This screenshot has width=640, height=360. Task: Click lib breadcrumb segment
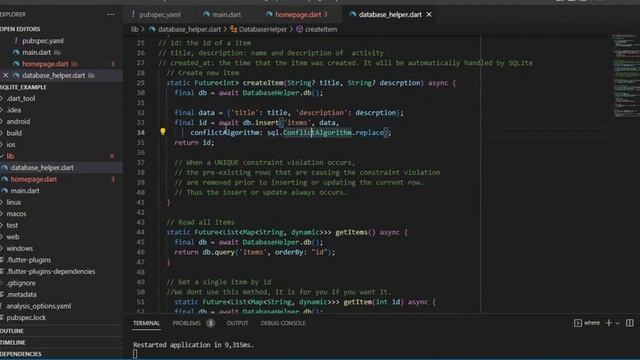(134, 29)
